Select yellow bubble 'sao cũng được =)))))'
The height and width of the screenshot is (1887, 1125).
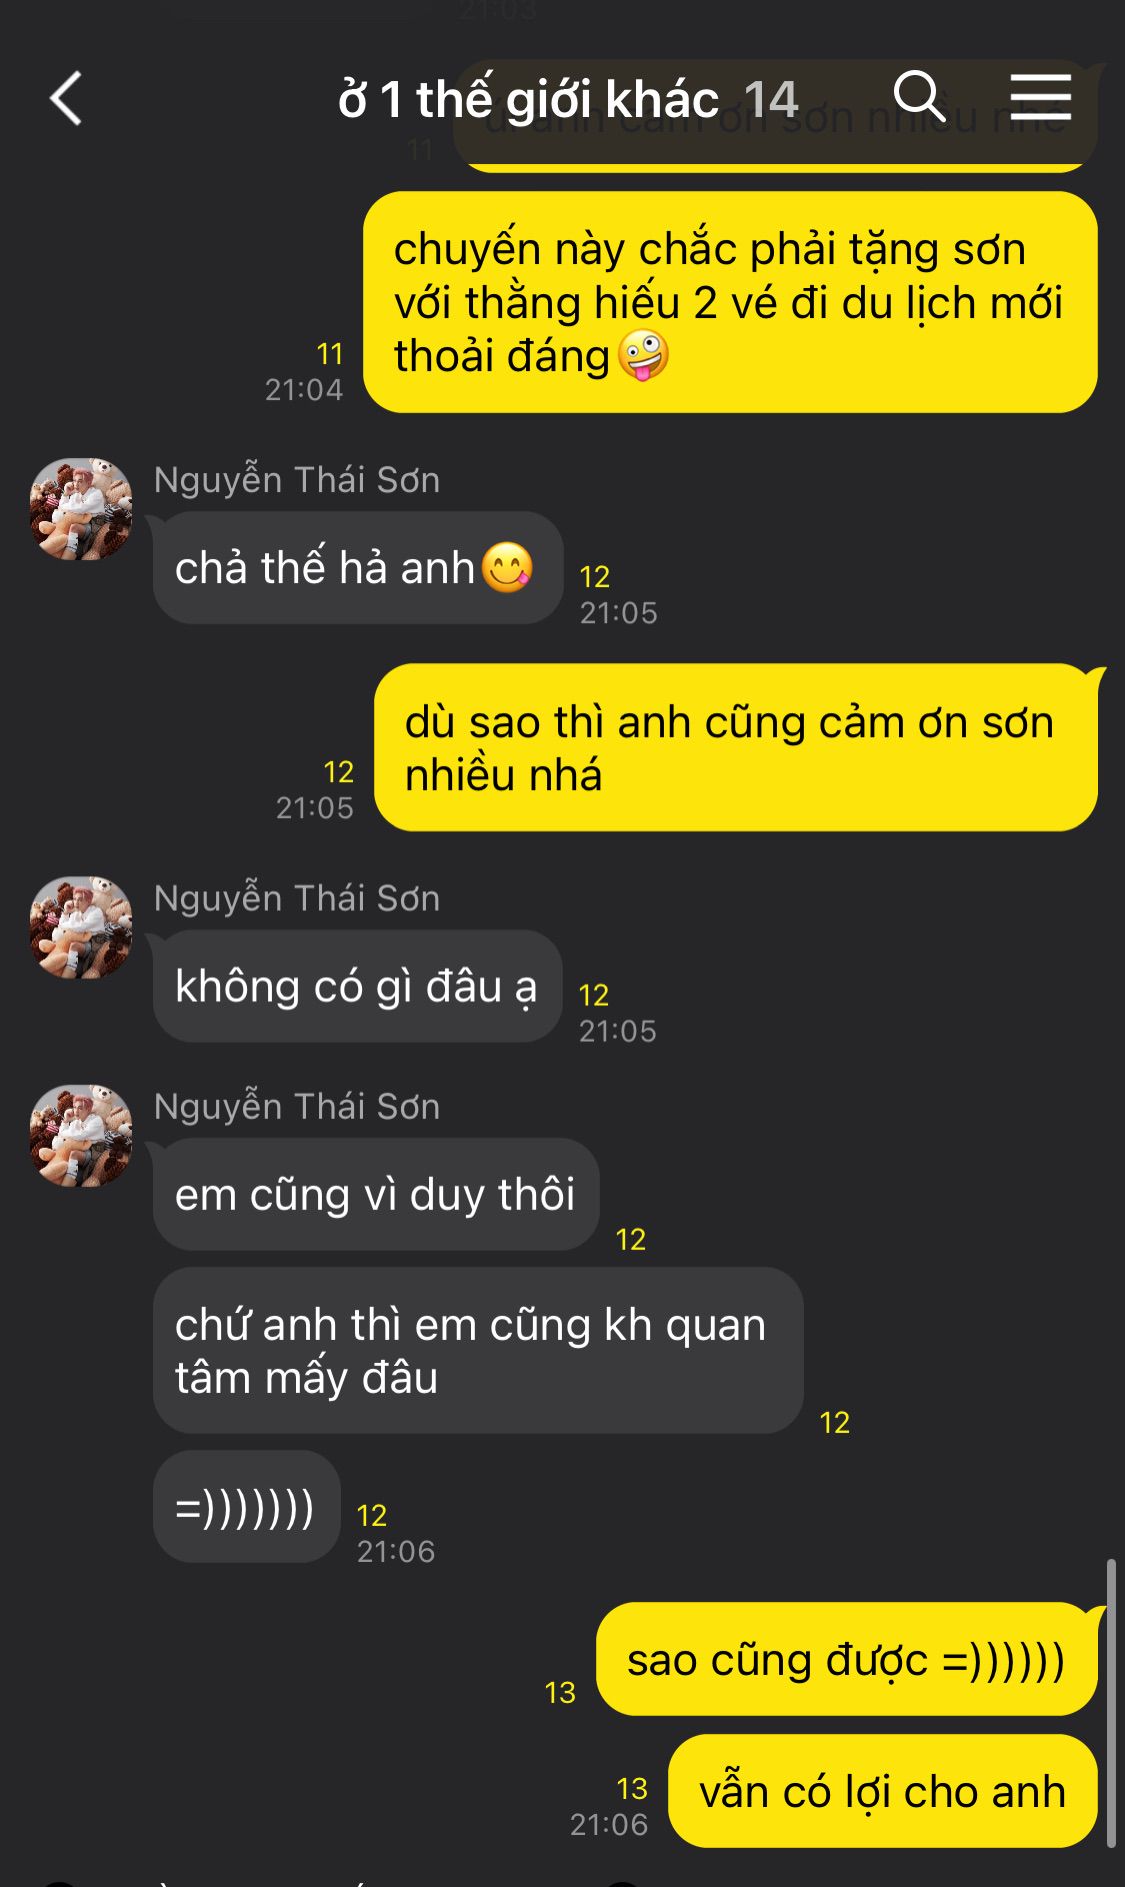tap(847, 1659)
